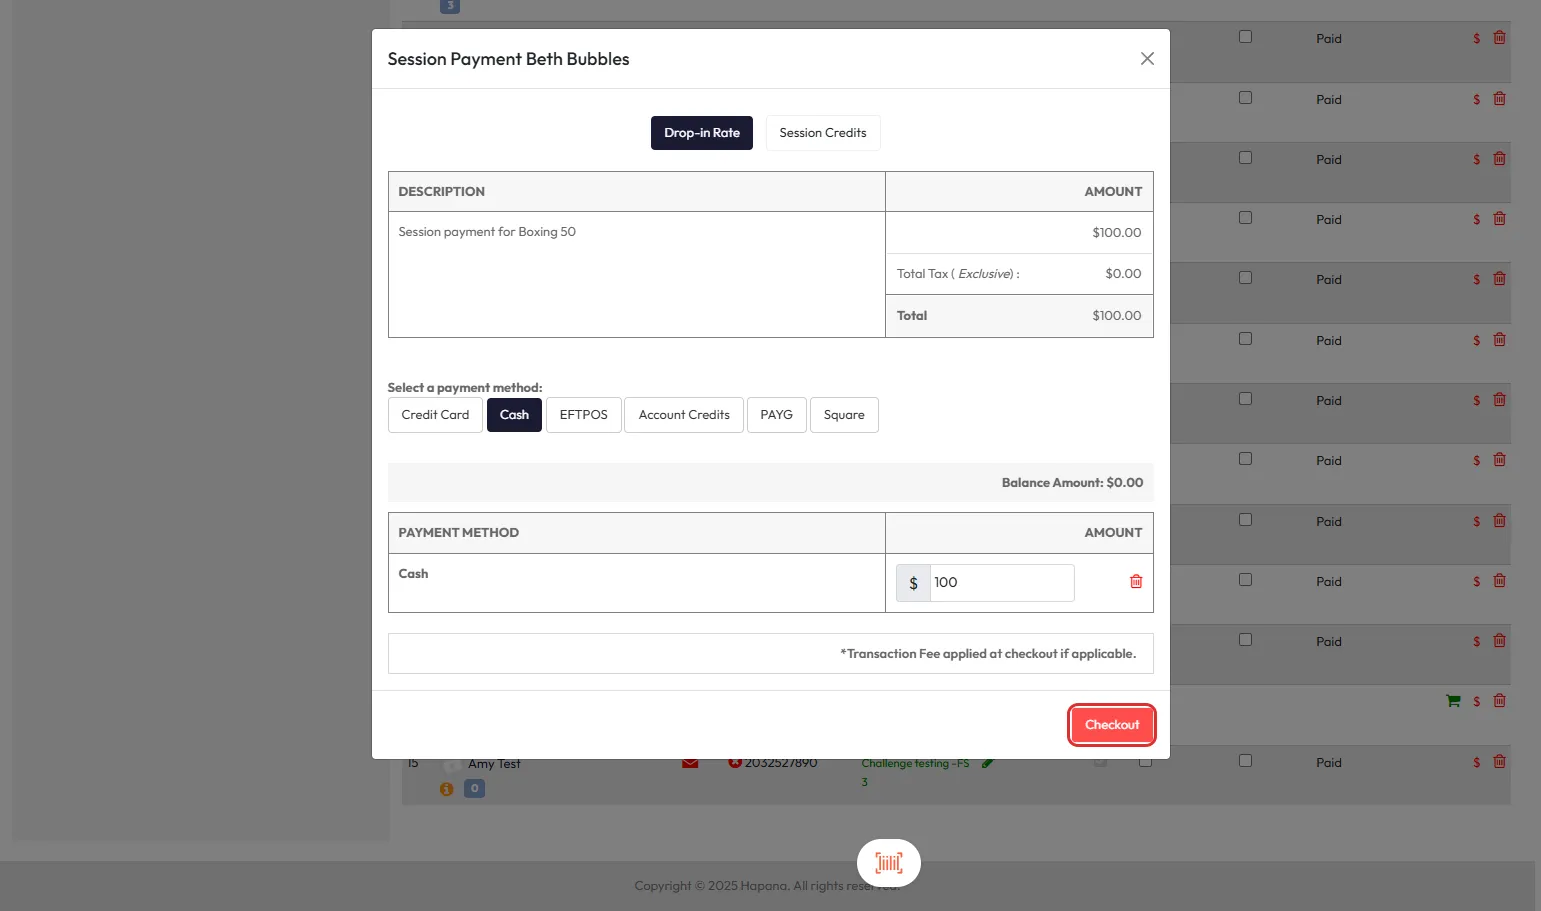The height and width of the screenshot is (911, 1541).
Task: Choose the EFTPOS payment method
Action: (x=583, y=415)
